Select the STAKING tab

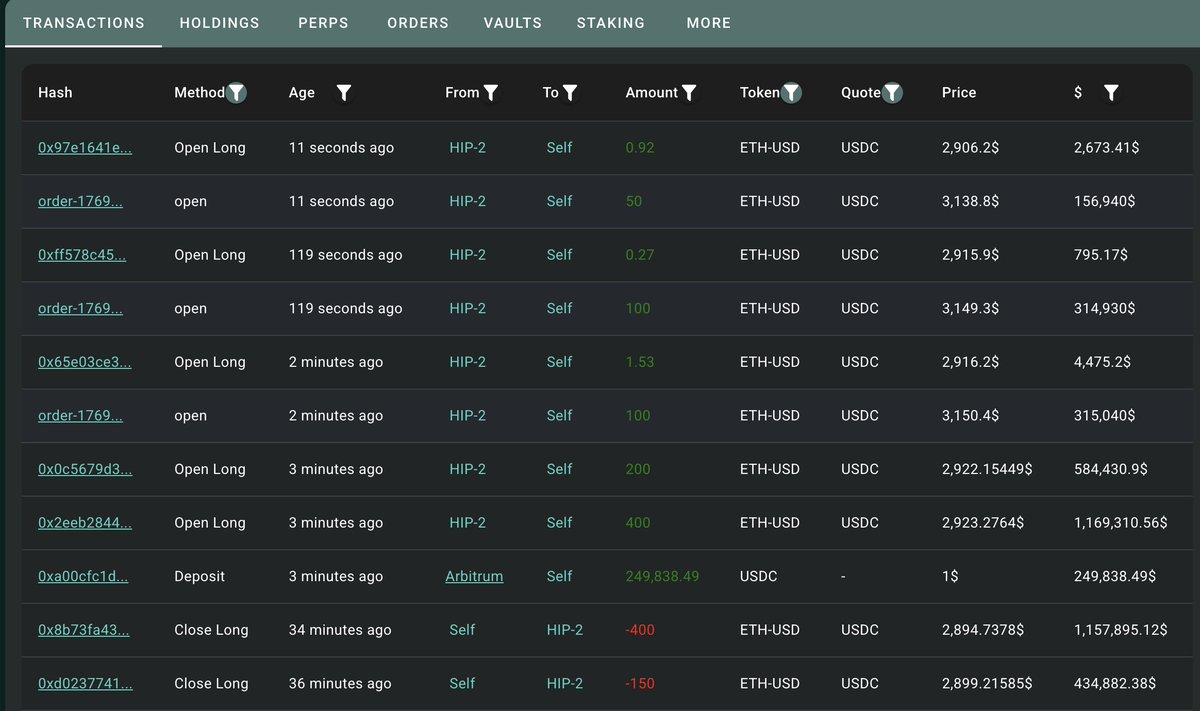[610, 22]
